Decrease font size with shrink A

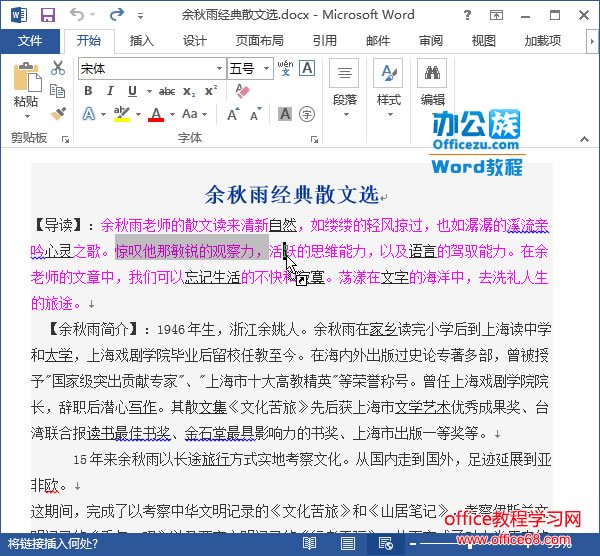point(256,114)
